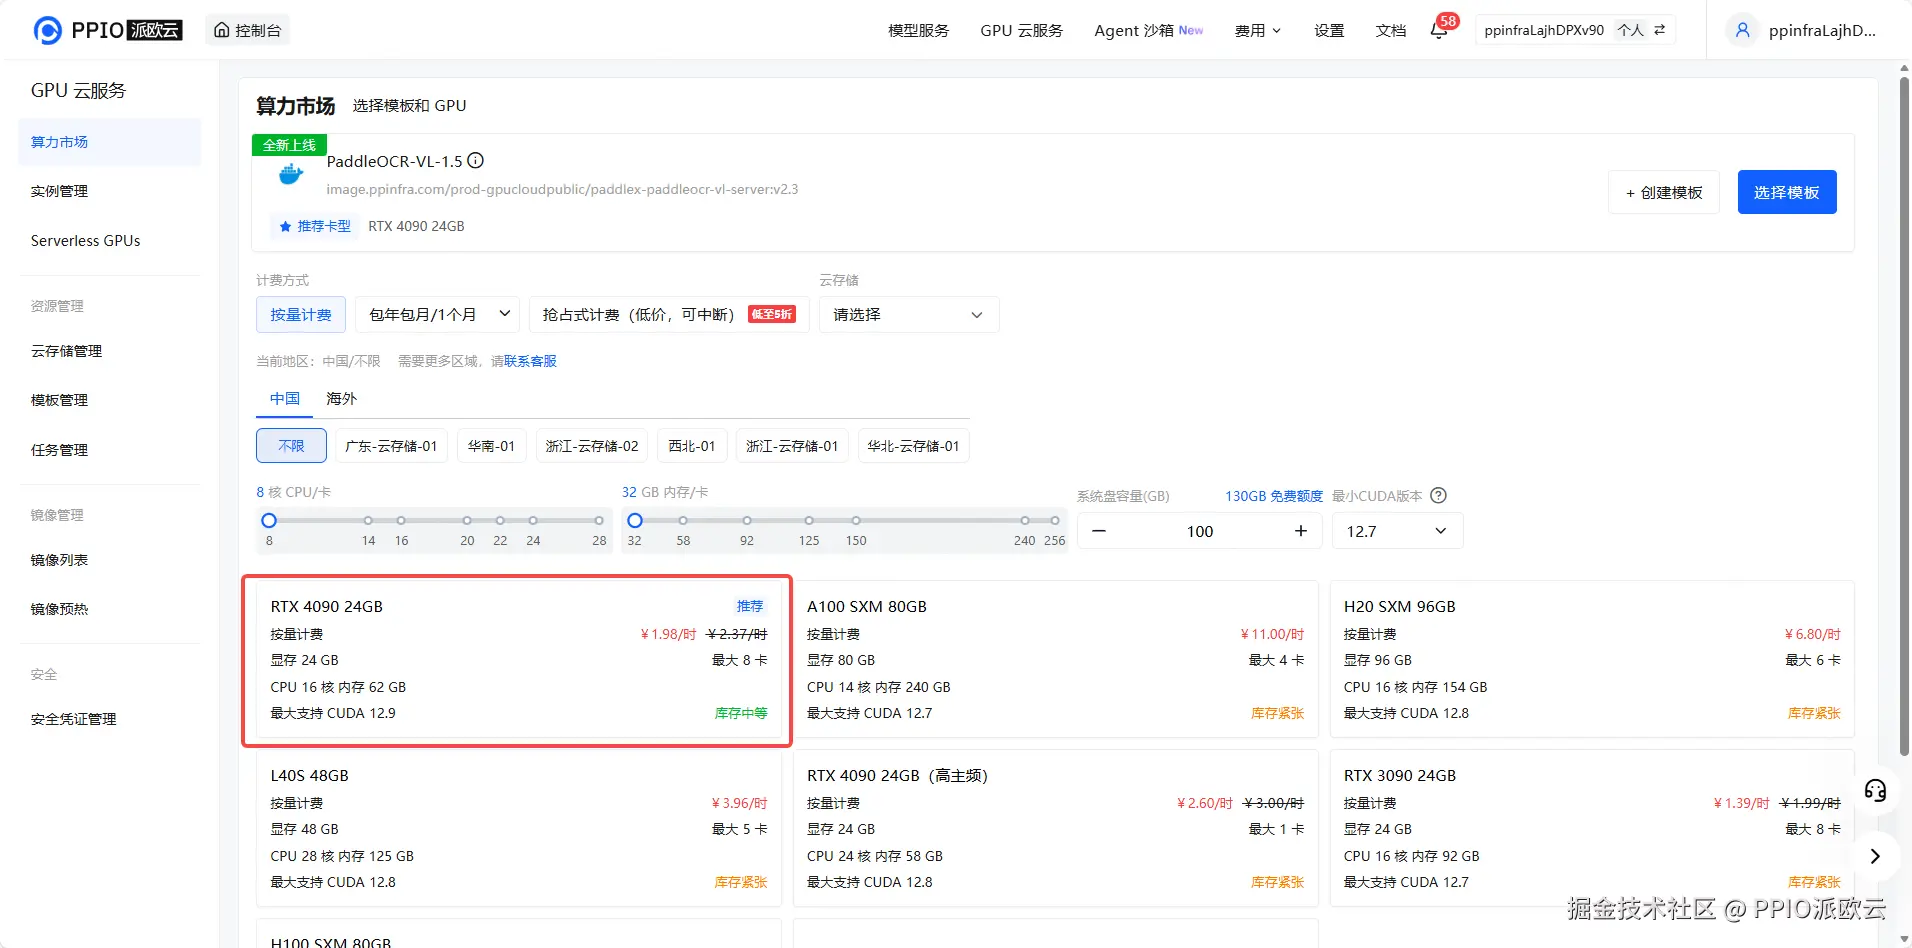Open the 包年包月/1个月 dropdown
The height and width of the screenshot is (948, 1912).
click(438, 315)
